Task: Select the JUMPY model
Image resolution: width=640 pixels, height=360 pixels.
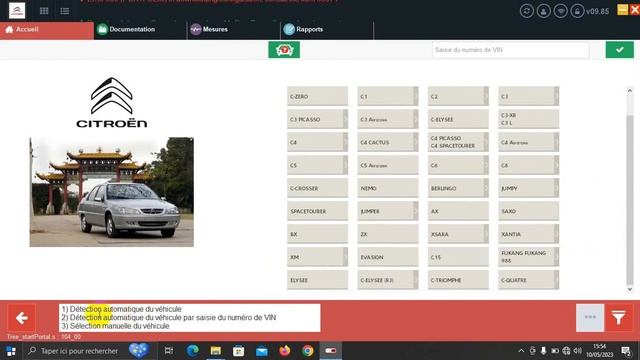Action: coord(529,188)
